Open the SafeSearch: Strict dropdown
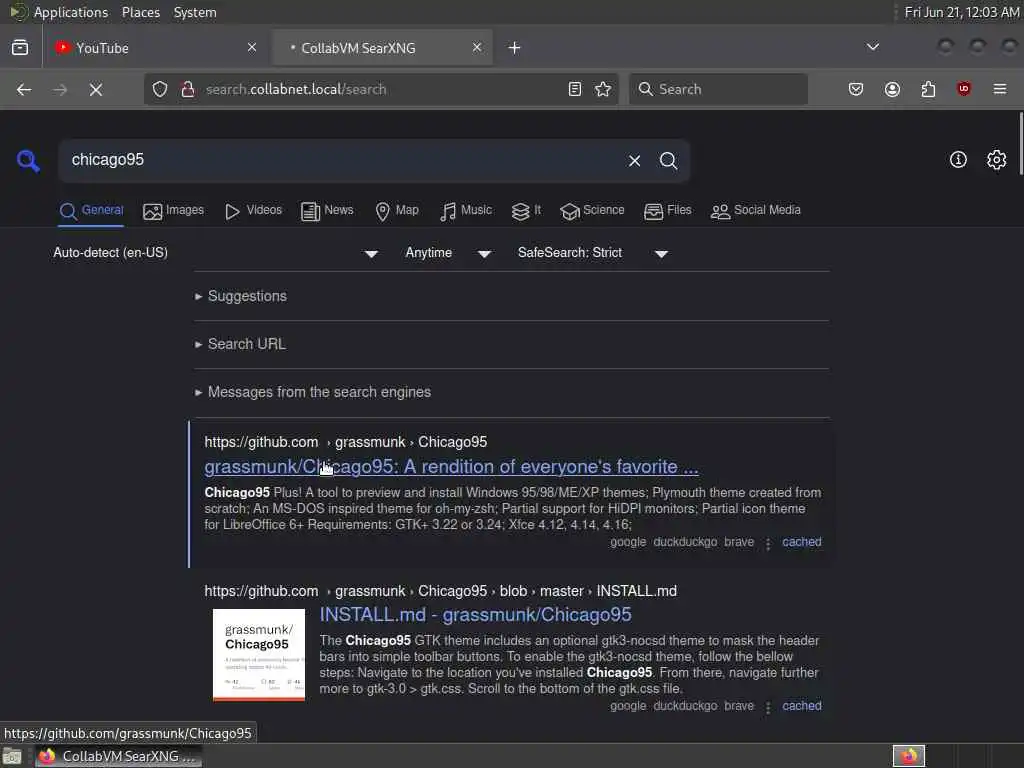The width and height of the screenshot is (1024, 768). coord(592,253)
